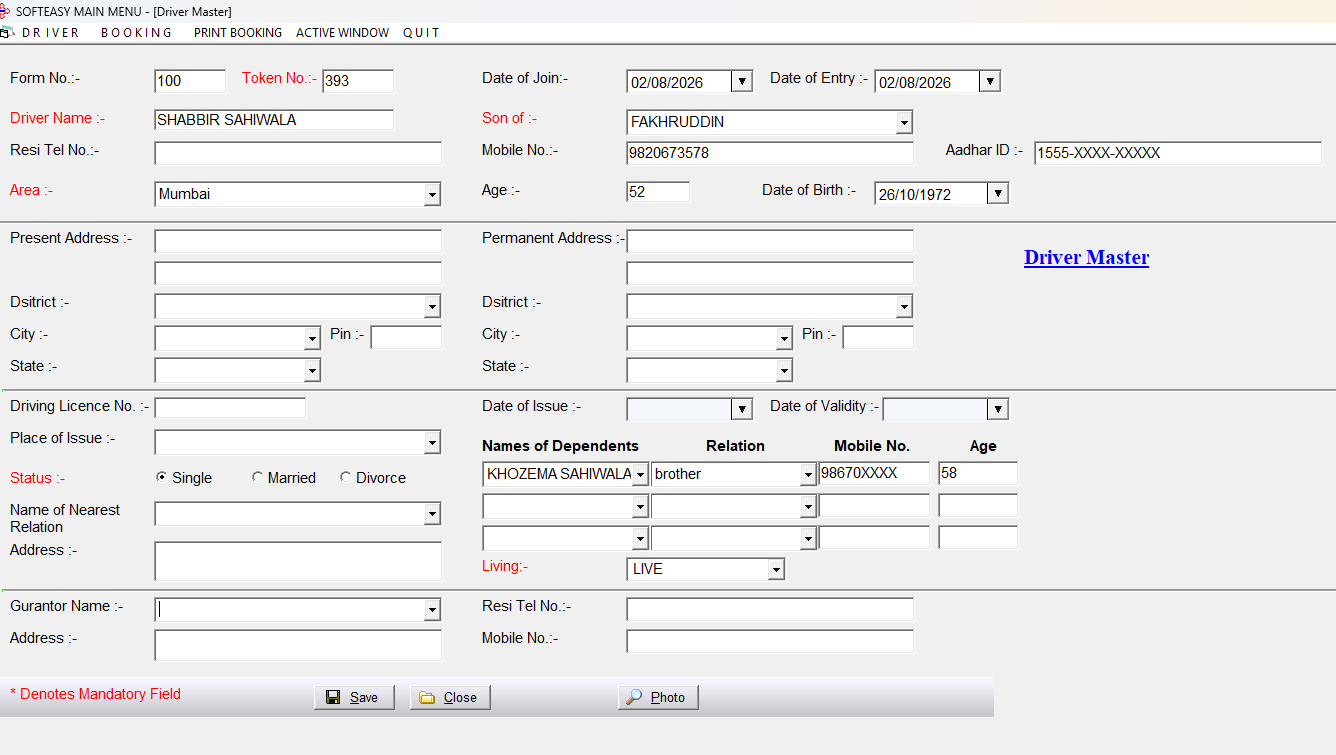Click the Save button
The height and width of the screenshot is (755, 1336).
pos(354,697)
